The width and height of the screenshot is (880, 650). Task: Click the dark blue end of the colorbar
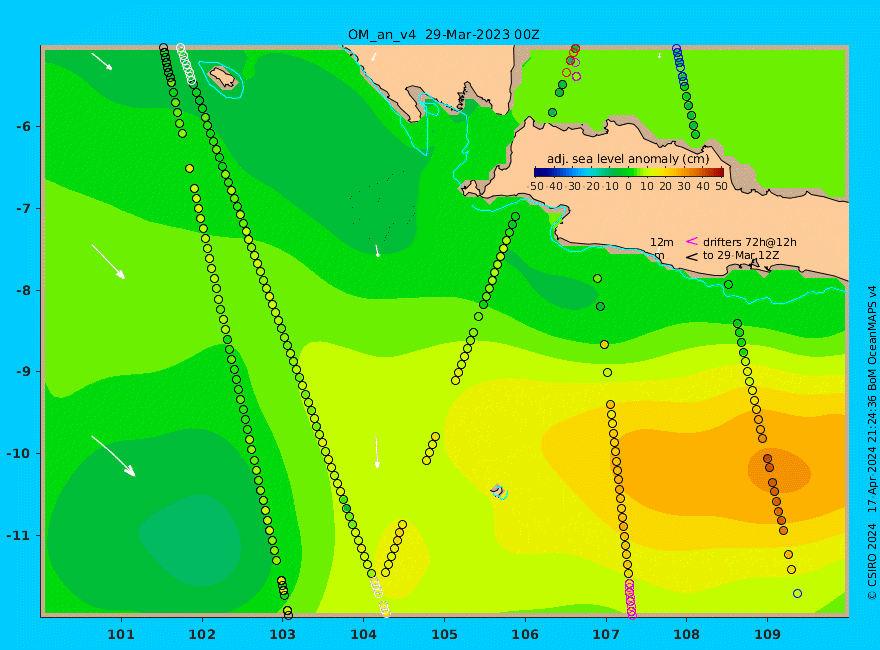click(x=539, y=172)
